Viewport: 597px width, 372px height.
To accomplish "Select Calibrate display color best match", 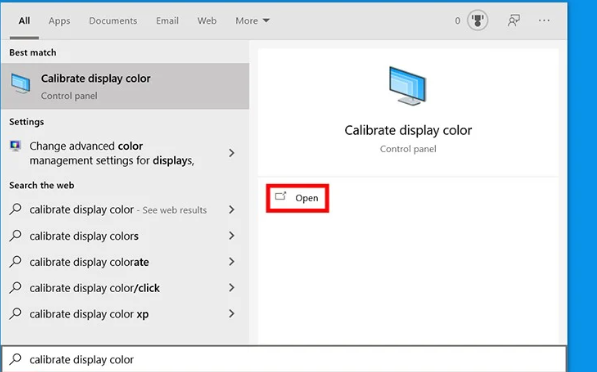I will pos(125,86).
